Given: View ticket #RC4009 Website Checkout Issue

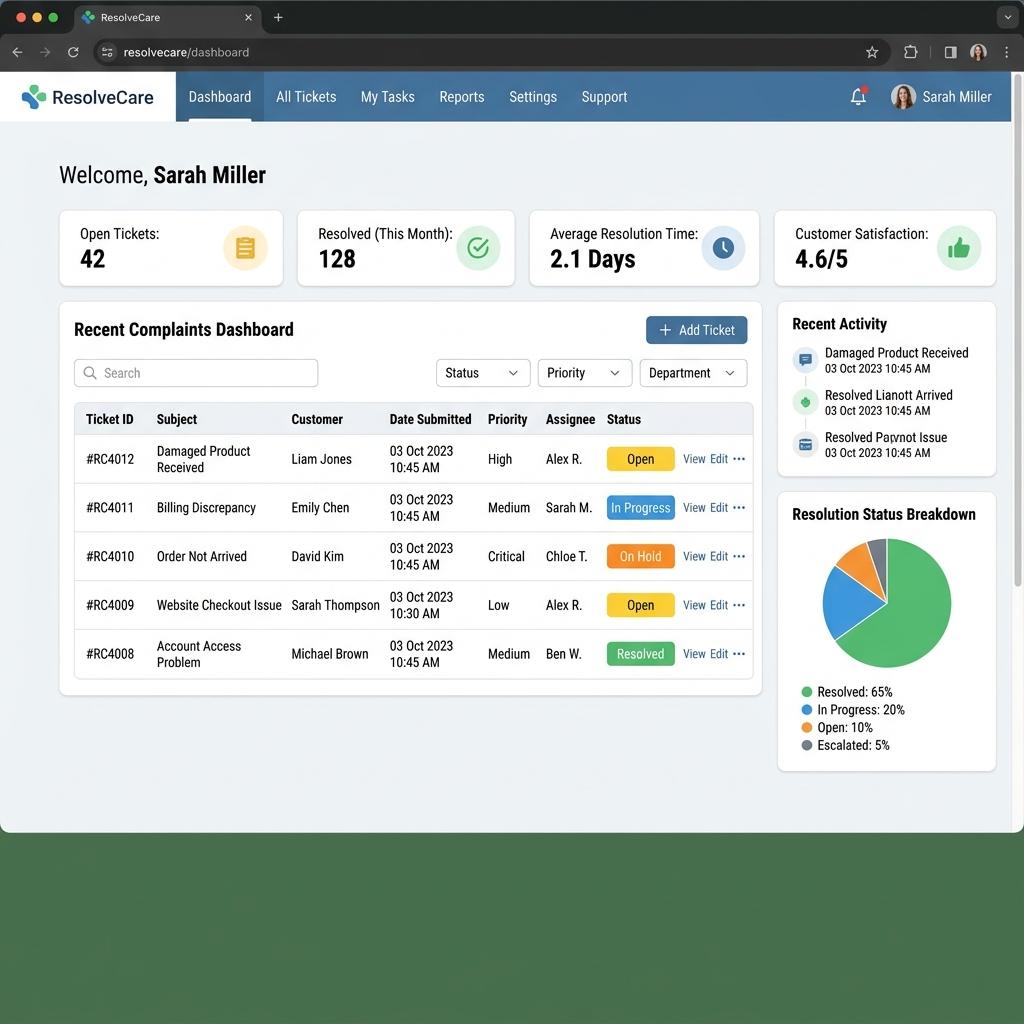Looking at the screenshot, I should coord(694,605).
